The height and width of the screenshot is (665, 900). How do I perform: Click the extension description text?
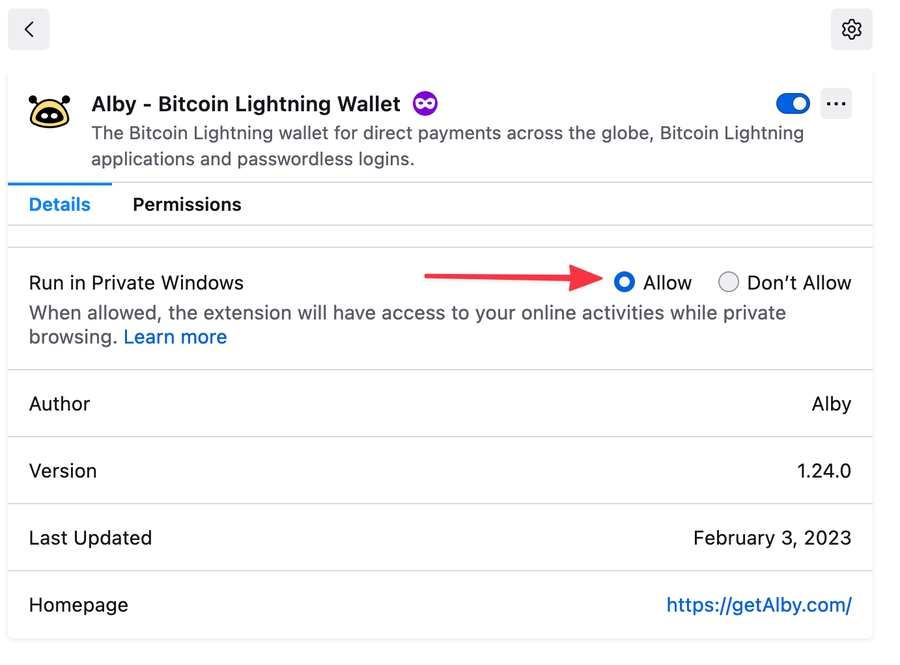tap(447, 146)
